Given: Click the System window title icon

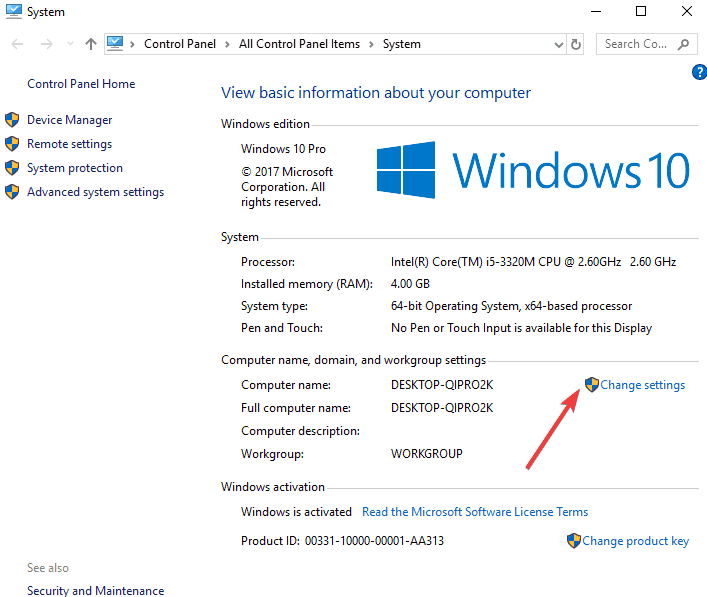Looking at the screenshot, I should click(x=14, y=11).
